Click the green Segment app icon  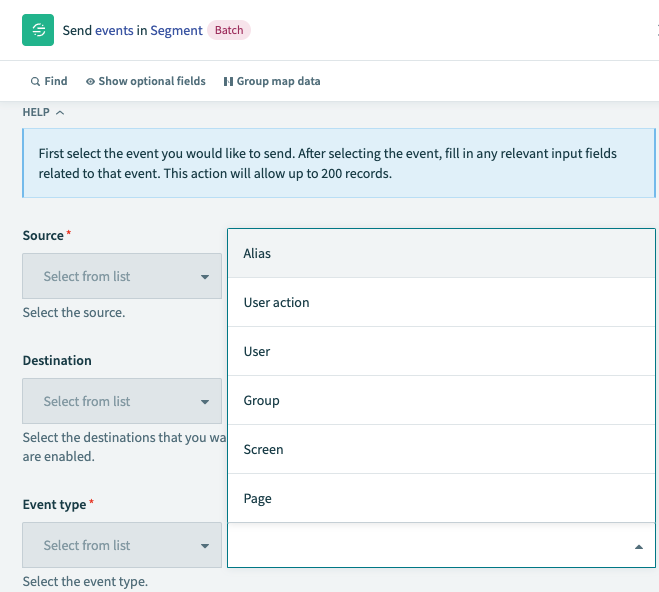pos(38,30)
